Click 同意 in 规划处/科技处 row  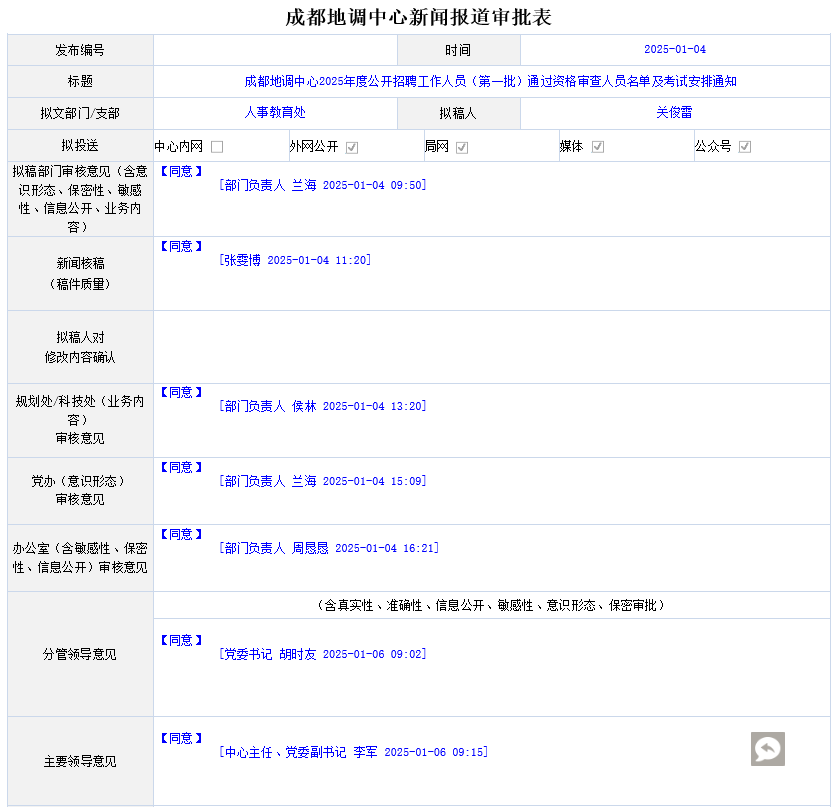[x=181, y=392]
